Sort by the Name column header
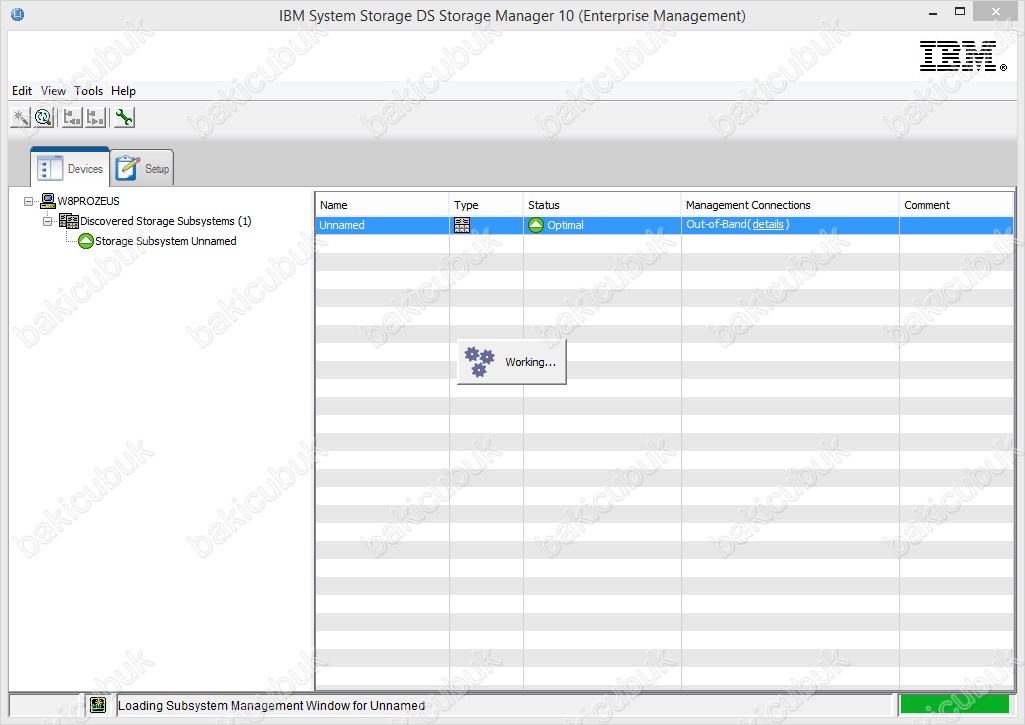Image resolution: width=1025 pixels, height=725 pixels. 382,205
